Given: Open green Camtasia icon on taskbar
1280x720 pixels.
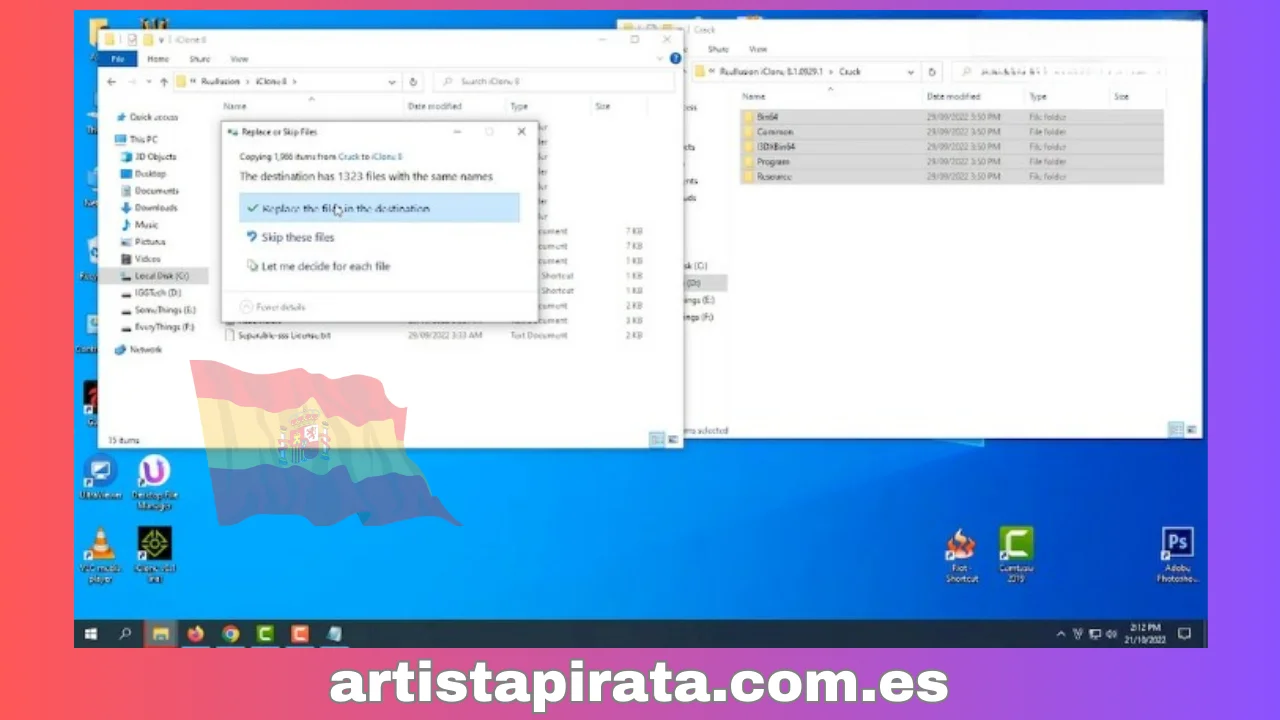Looking at the screenshot, I should click(265, 634).
